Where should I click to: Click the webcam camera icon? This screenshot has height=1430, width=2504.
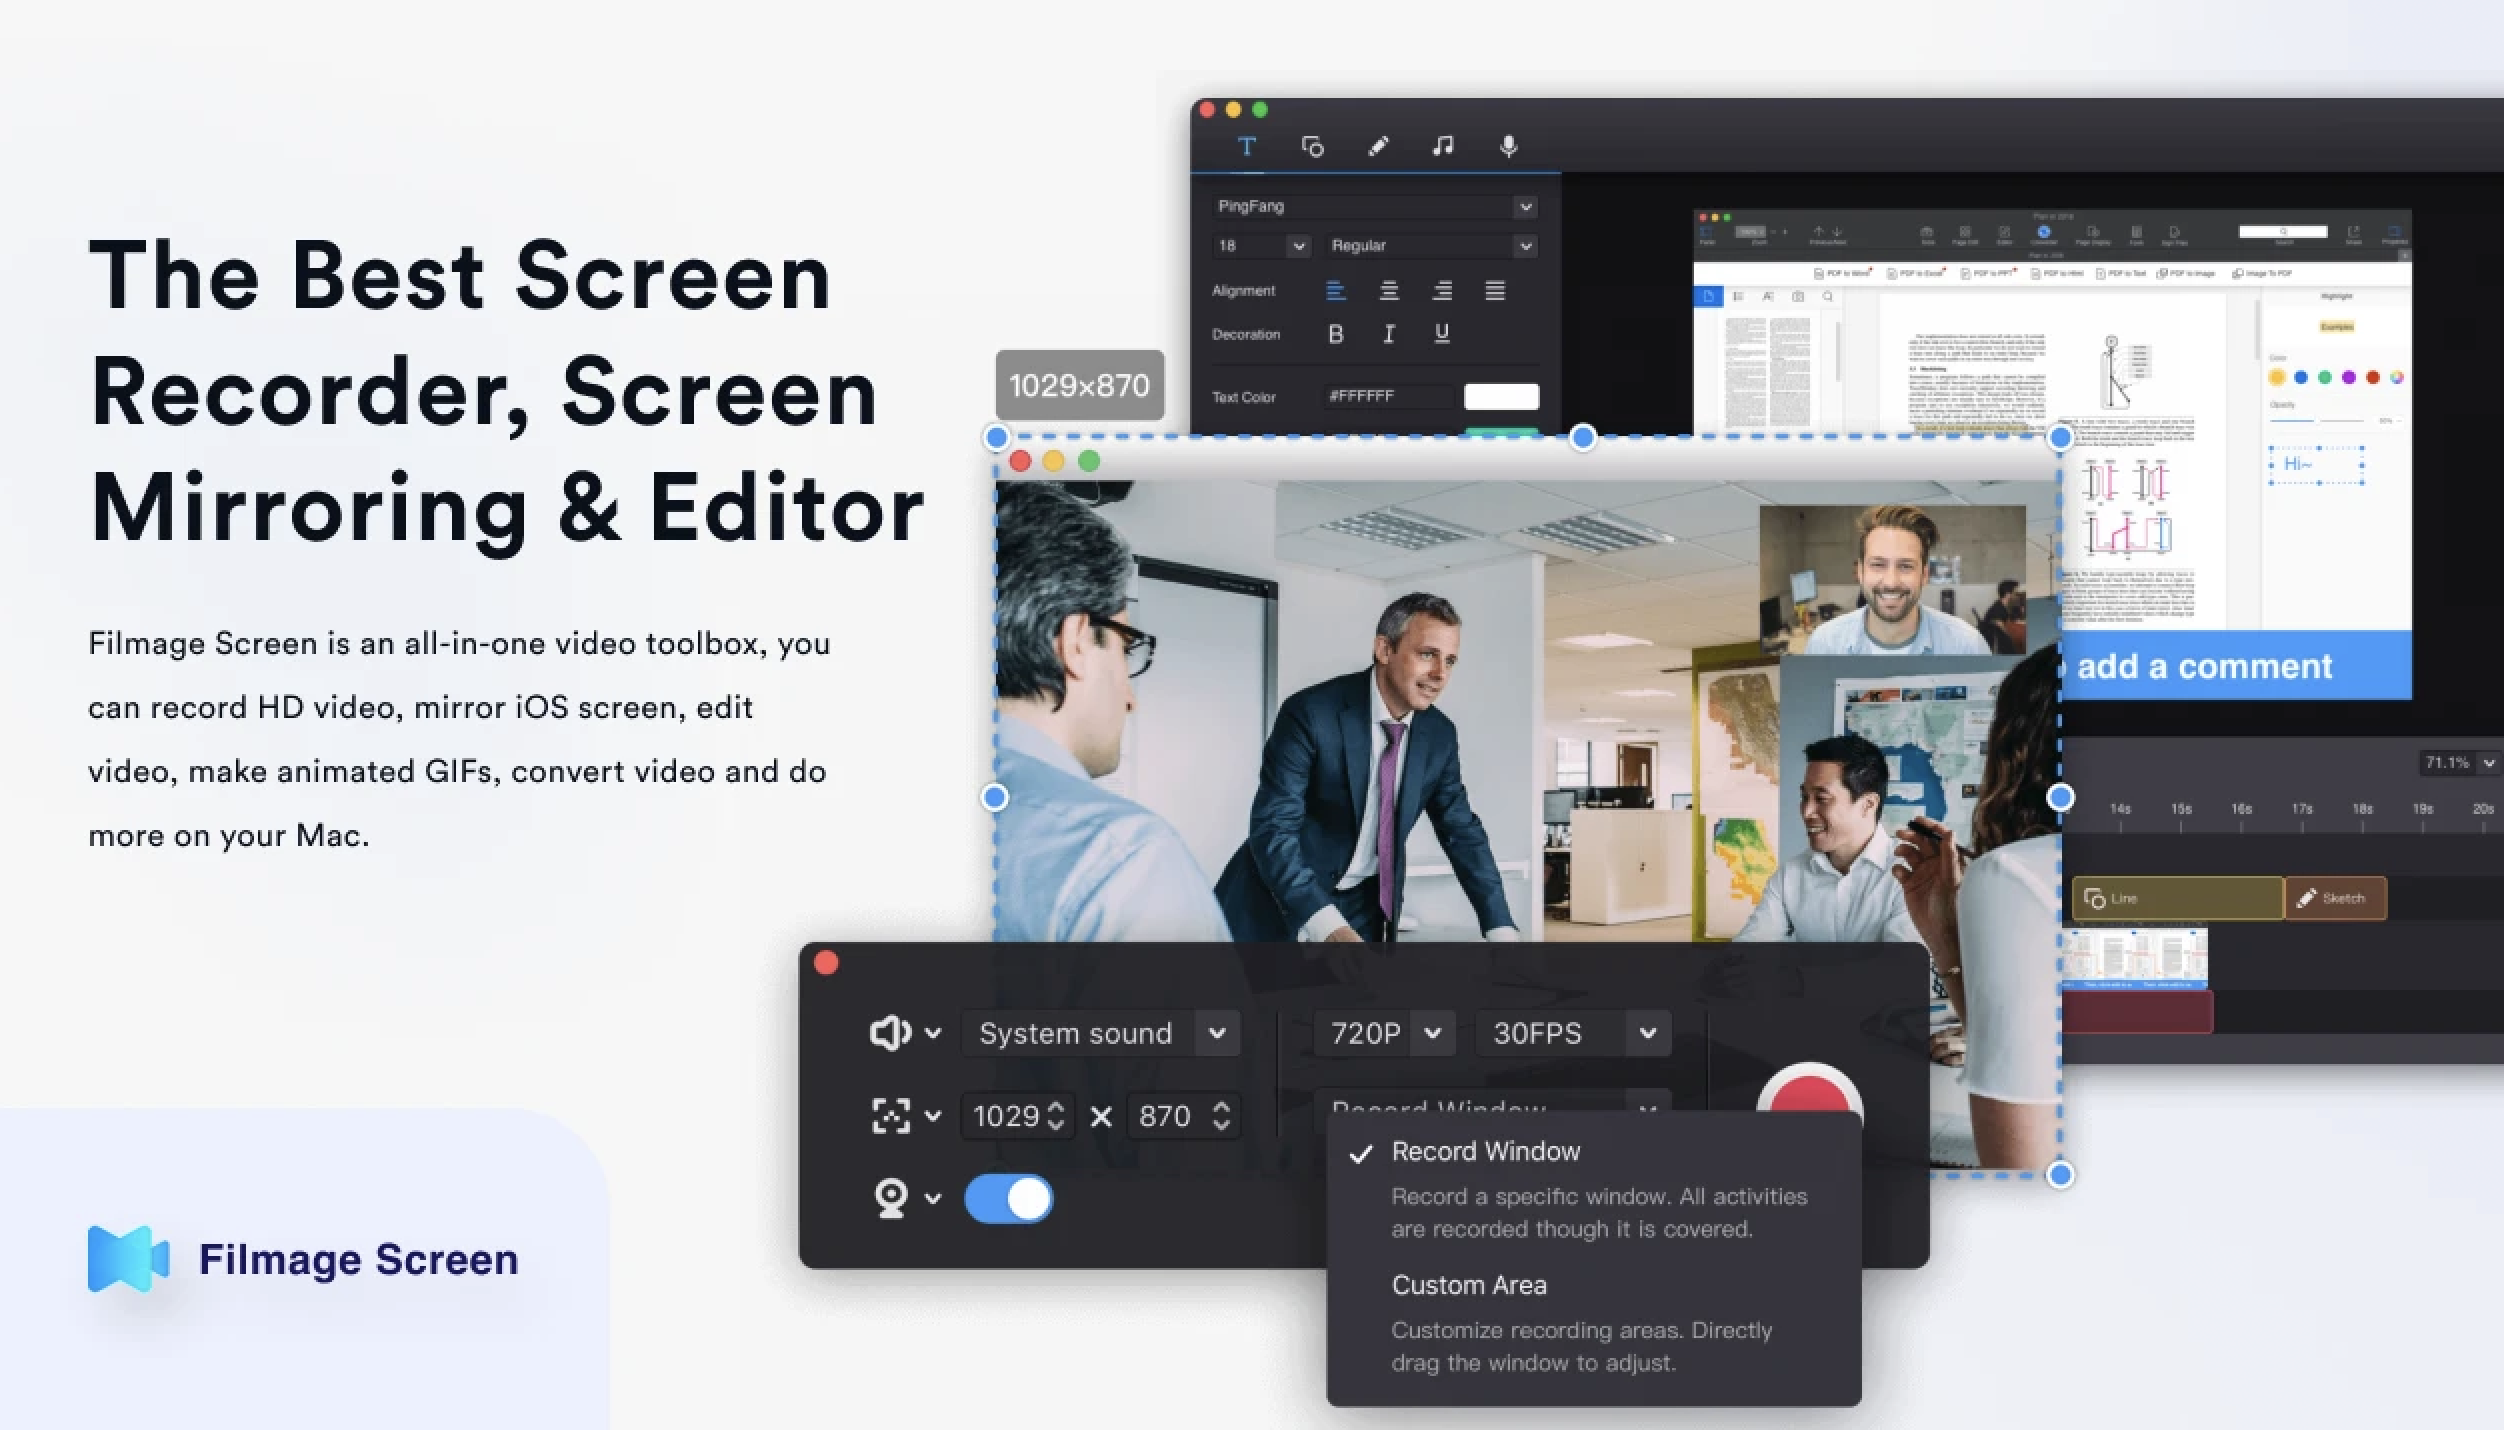(890, 1198)
